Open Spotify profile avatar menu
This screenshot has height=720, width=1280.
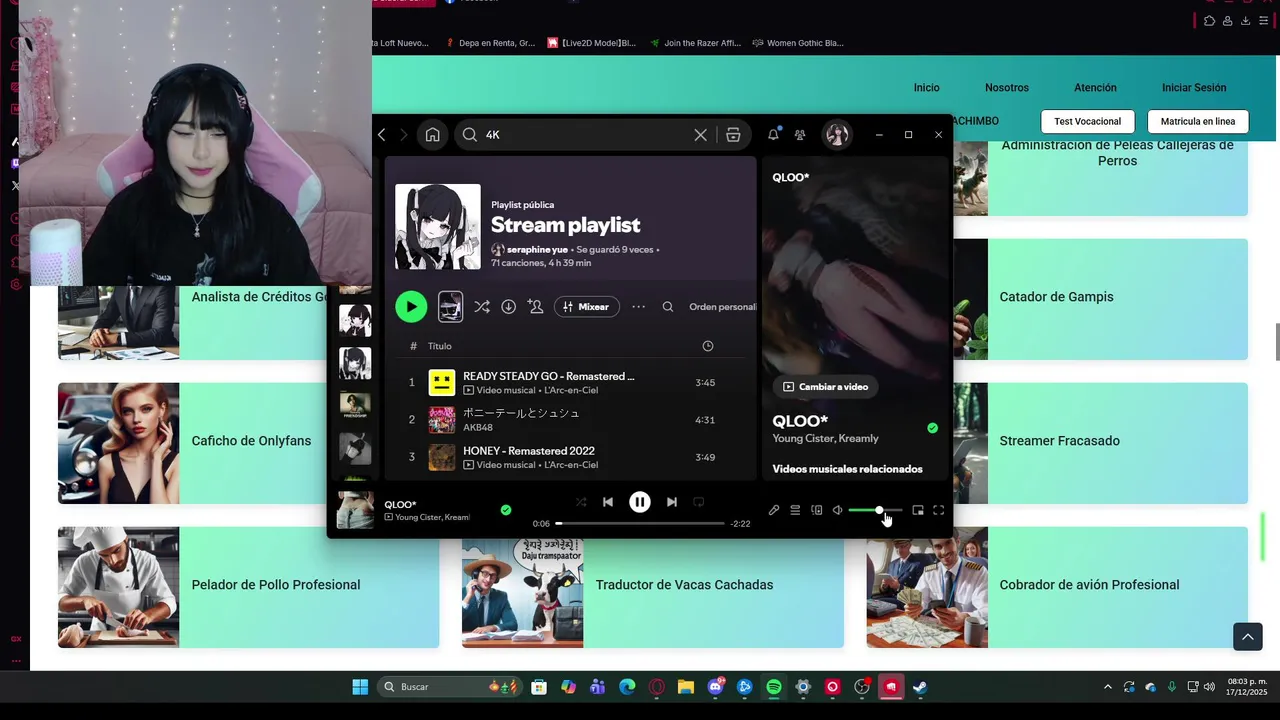[837, 135]
